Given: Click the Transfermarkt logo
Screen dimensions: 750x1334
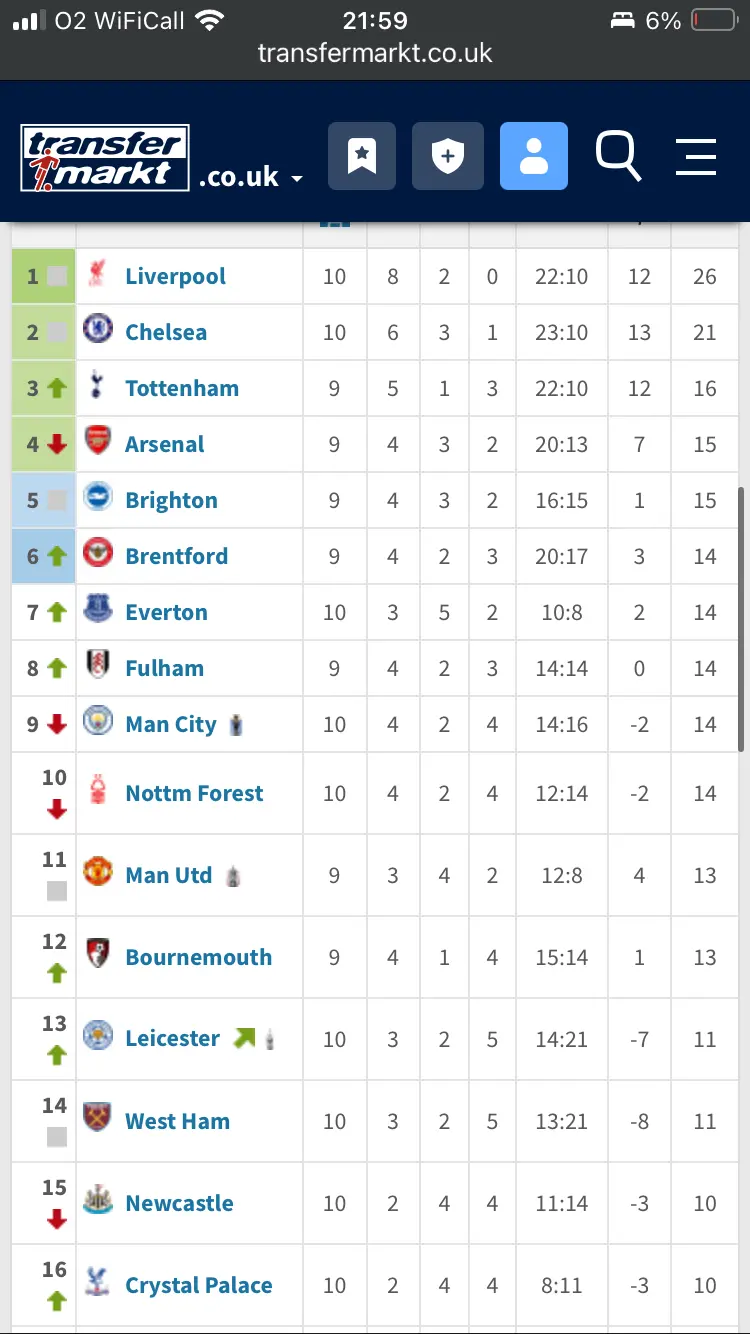Looking at the screenshot, I should point(105,158).
